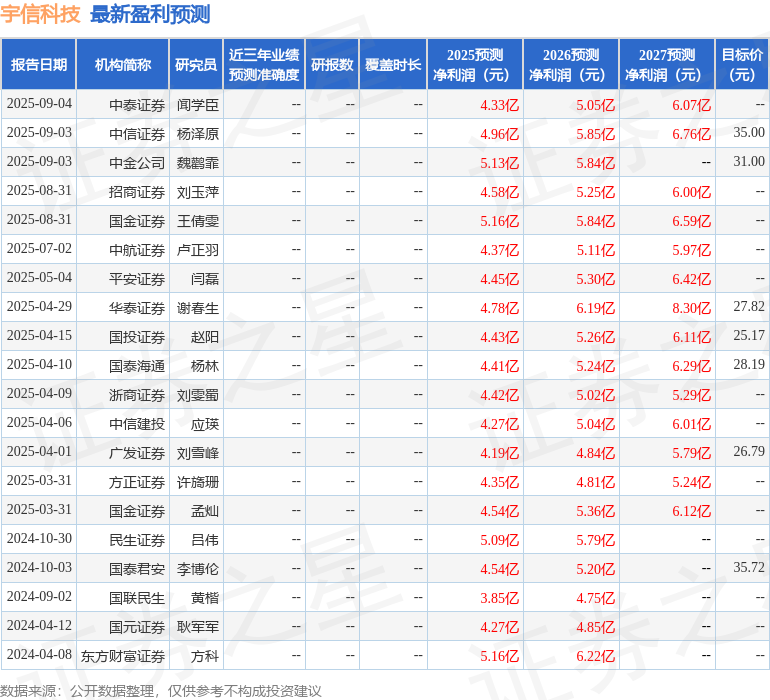The image size is (770, 700).
Task: Click the 4.33亿 forecast value
Action: (x=499, y=105)
